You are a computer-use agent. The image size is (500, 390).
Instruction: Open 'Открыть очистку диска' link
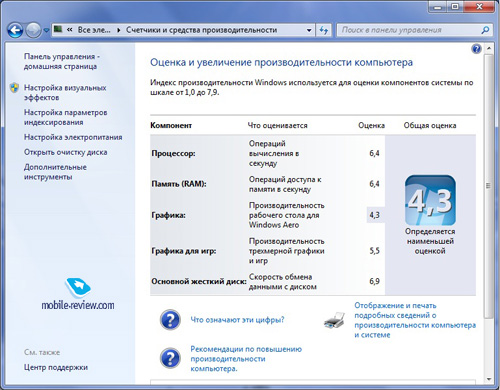tap(65, 152)
